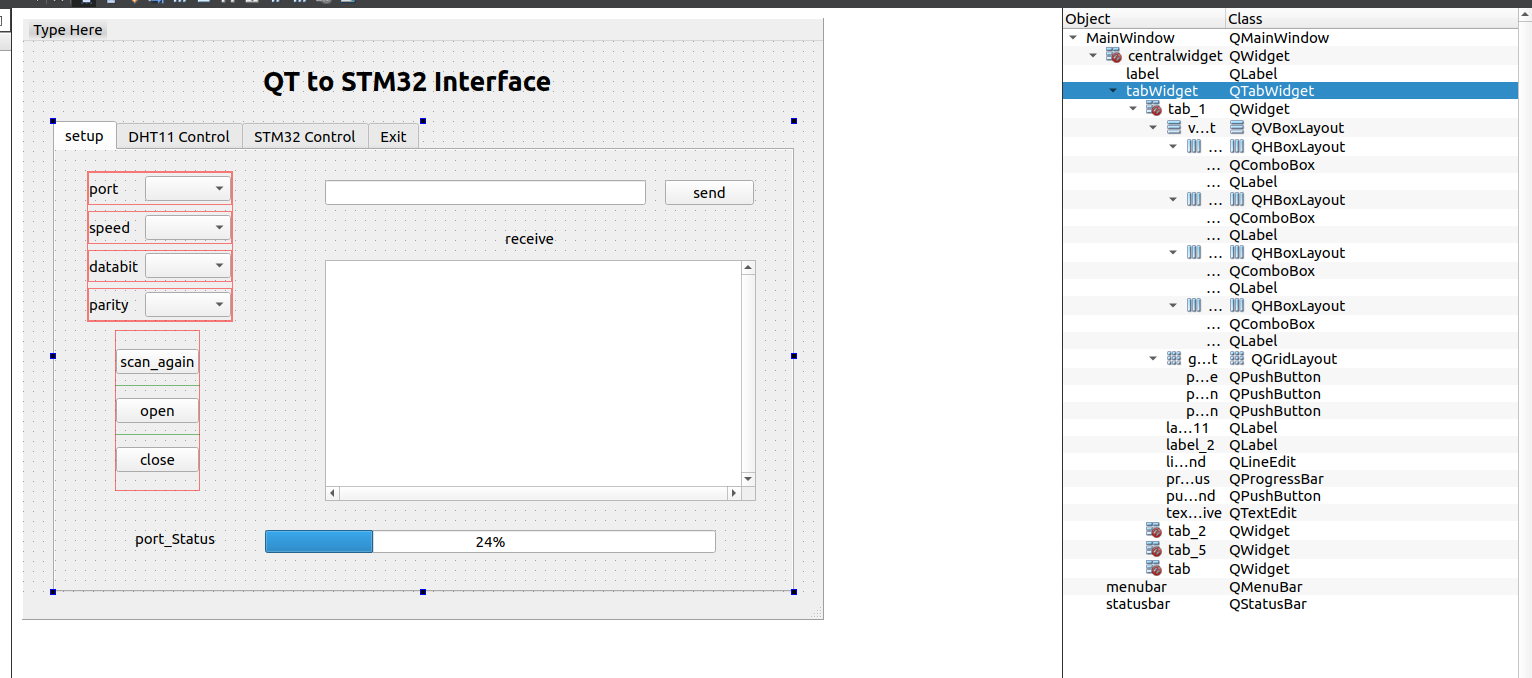Click the open button

(x=157, y=410)
